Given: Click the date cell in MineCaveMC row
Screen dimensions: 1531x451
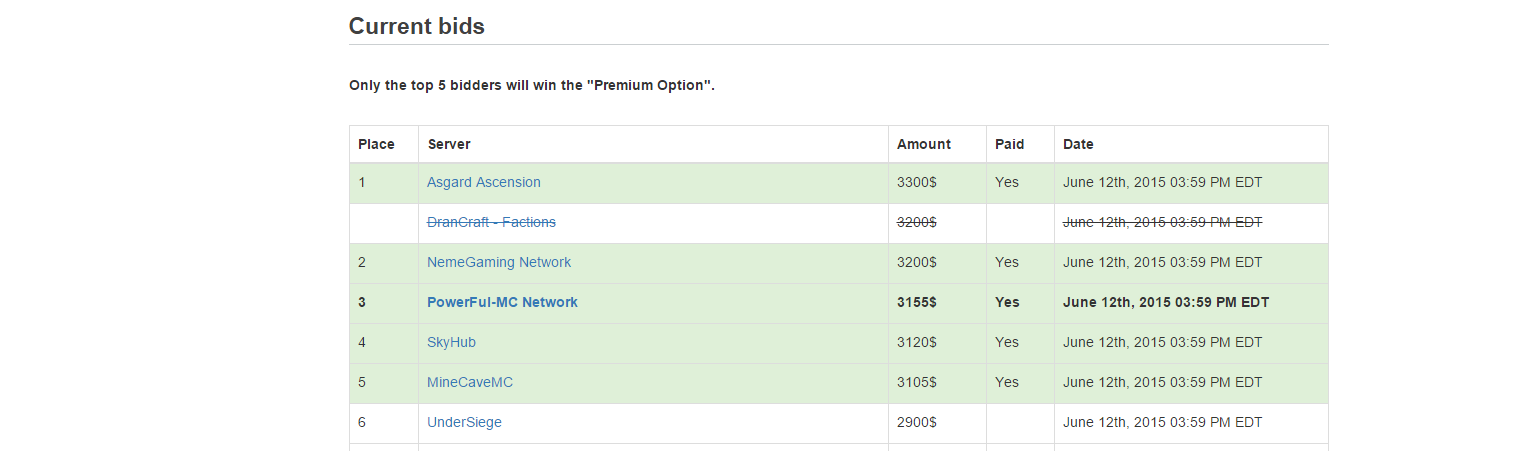Looking at the screenshot, I should 1162,382.
